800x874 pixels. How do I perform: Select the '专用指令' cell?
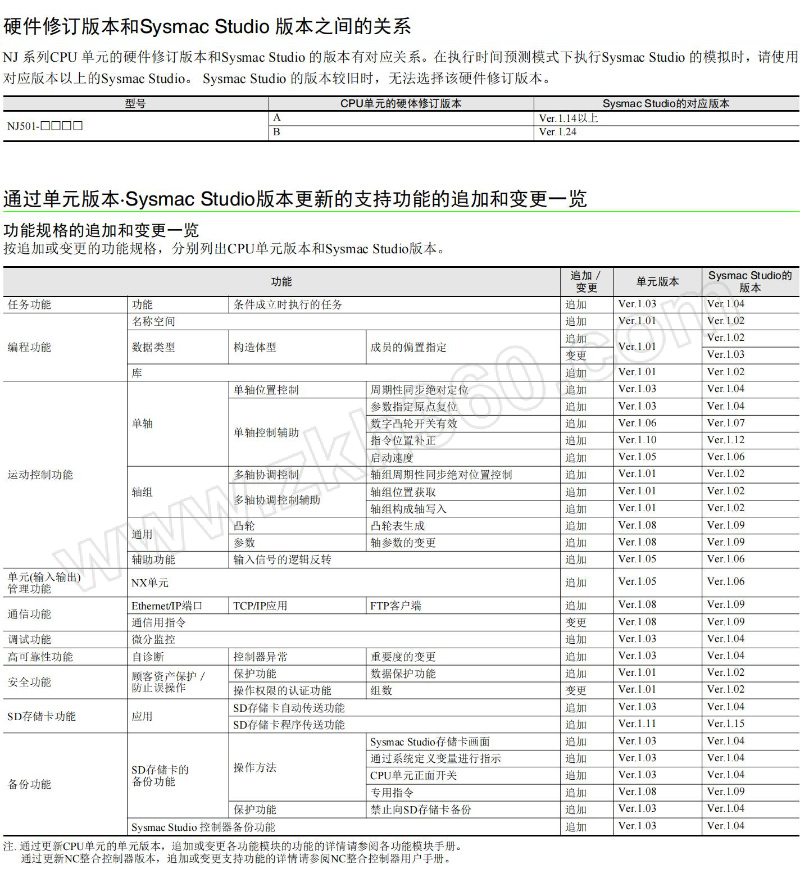click(x=392, y=793)
